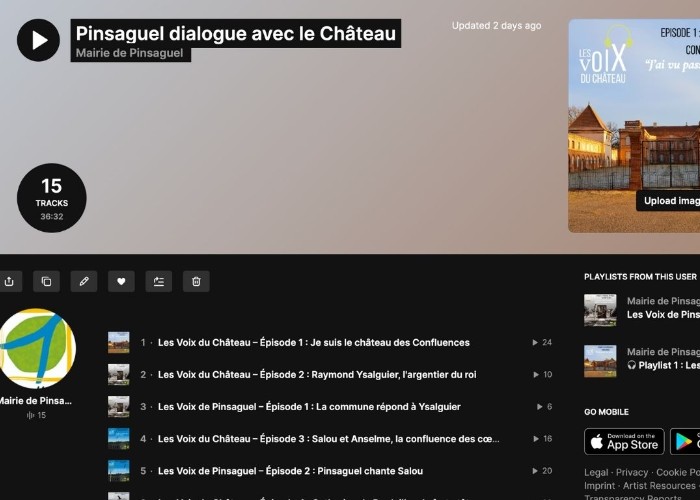This screenshot has width=700, height=500.
Task: Toggle the heart like icon
Action: tap(121, 281)
